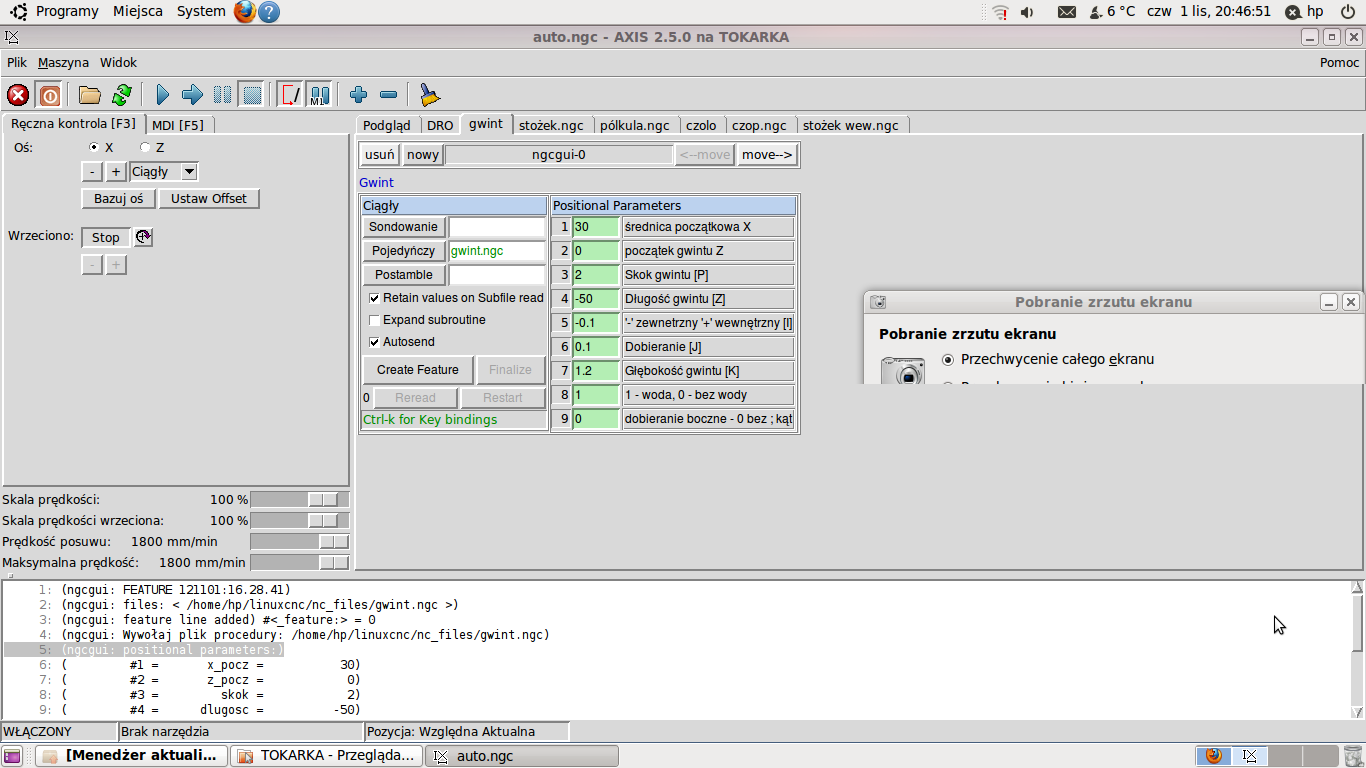Open help icon in top panel
The height and width of the screenshot is (768, 1366).
[x=269, y=12]
